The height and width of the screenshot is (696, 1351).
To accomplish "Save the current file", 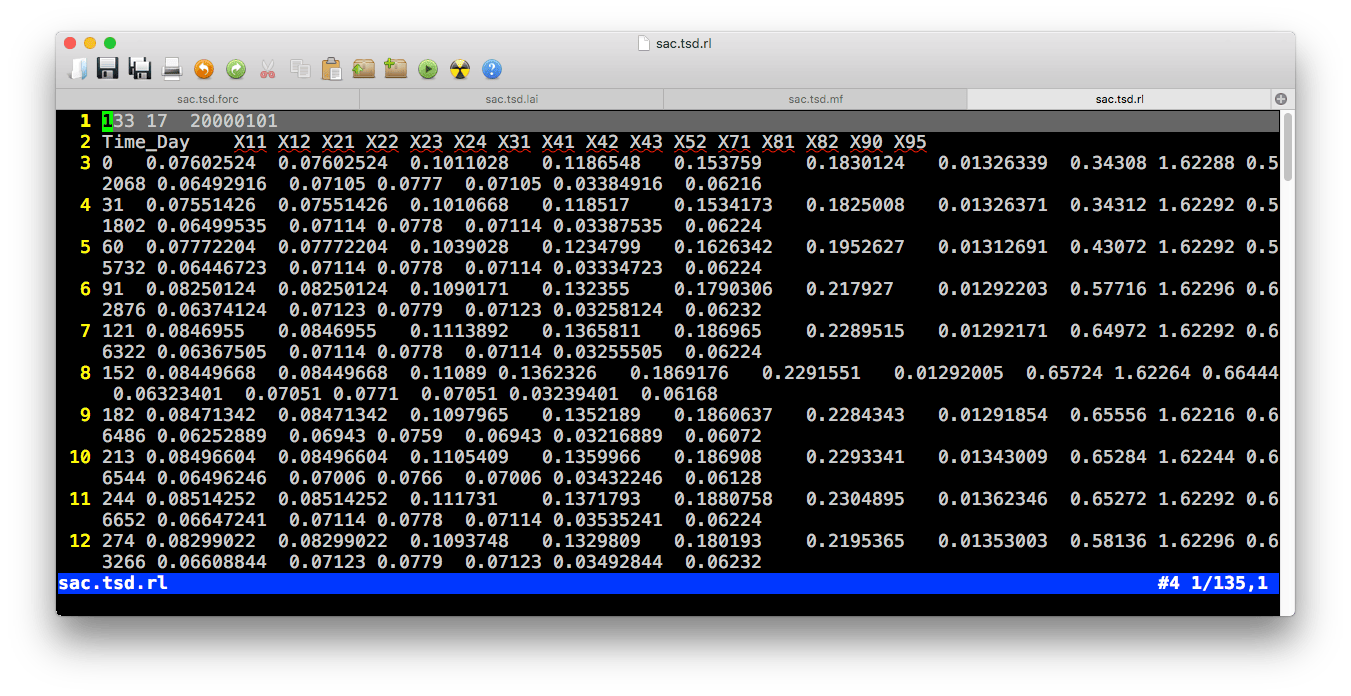I will [108, 69].
